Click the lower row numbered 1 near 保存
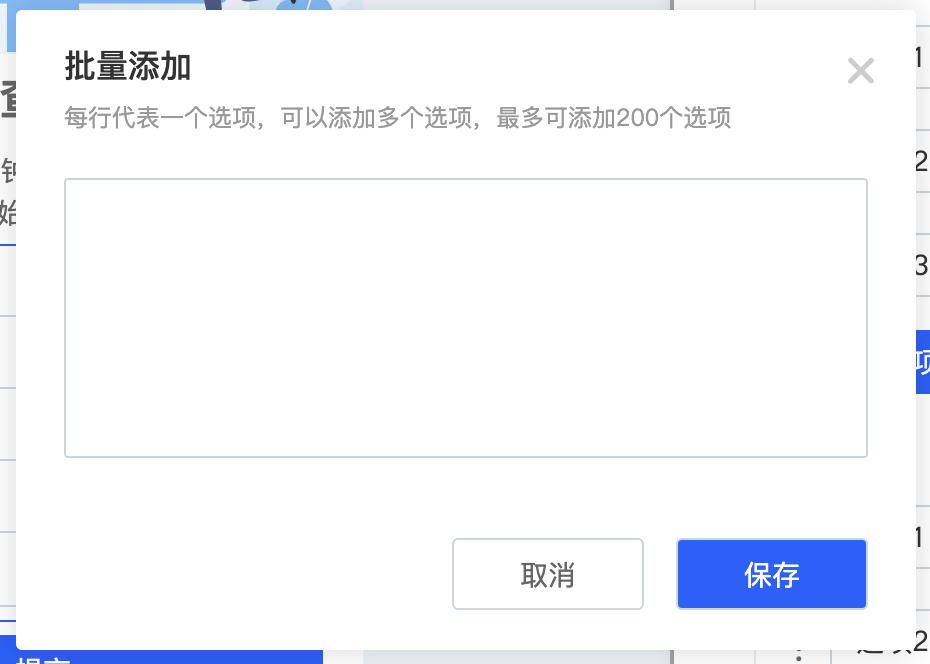Screen dimensions: 930x664 [923, 537]
